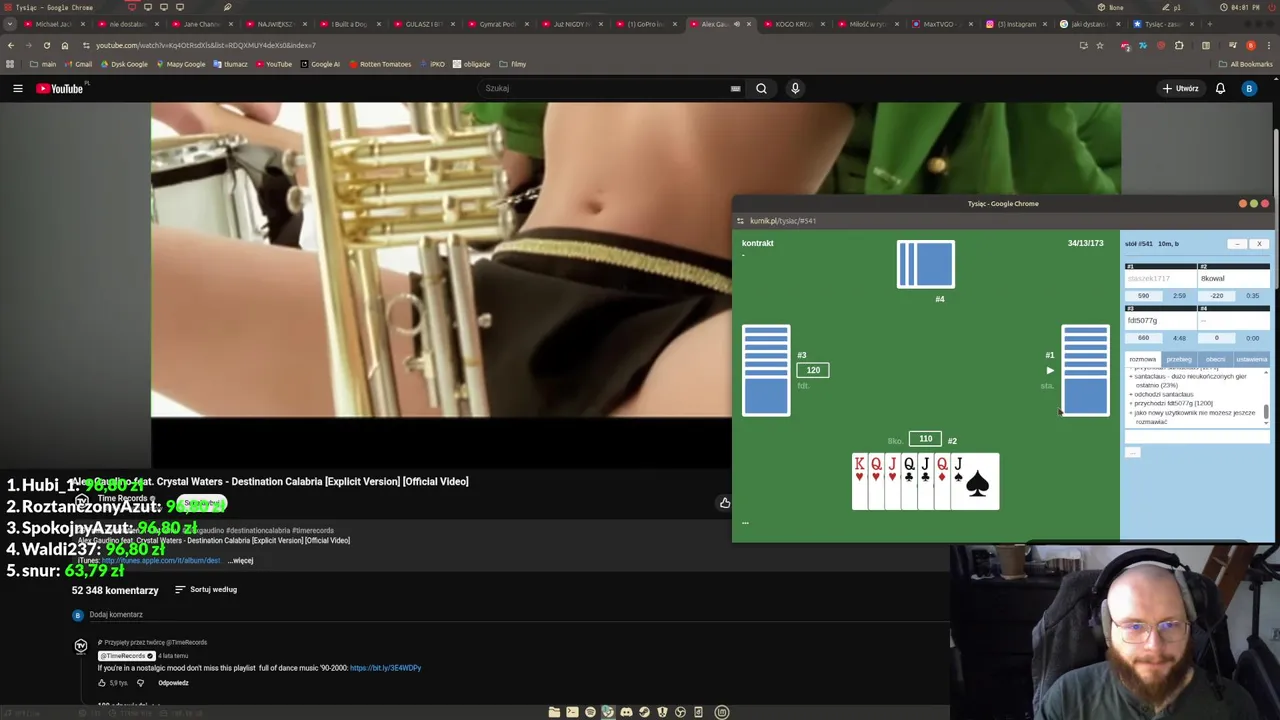Click the chat message input in Tysiąc
The height and width of the screenshot is (720, 1280).
(x=1197, y=436)
